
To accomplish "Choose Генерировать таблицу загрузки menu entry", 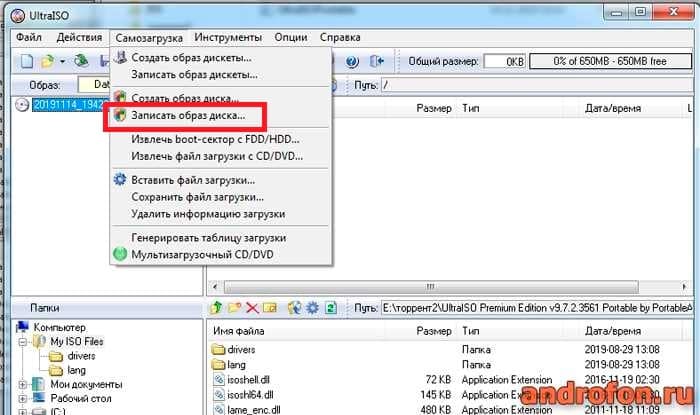I will (221, 238).
